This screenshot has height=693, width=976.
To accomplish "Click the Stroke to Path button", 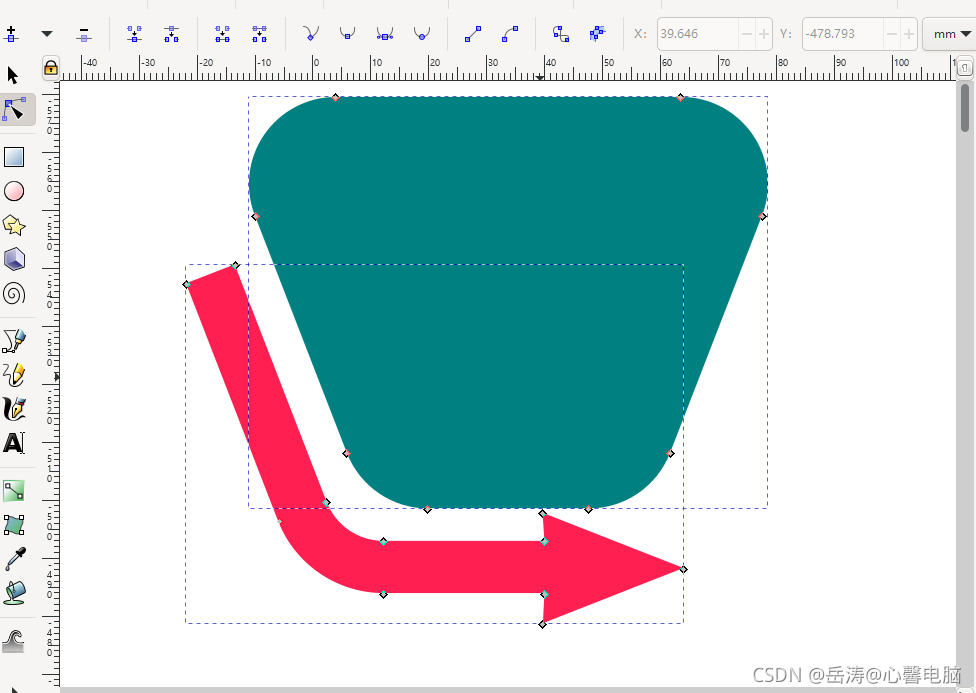I will coord(598,34).
